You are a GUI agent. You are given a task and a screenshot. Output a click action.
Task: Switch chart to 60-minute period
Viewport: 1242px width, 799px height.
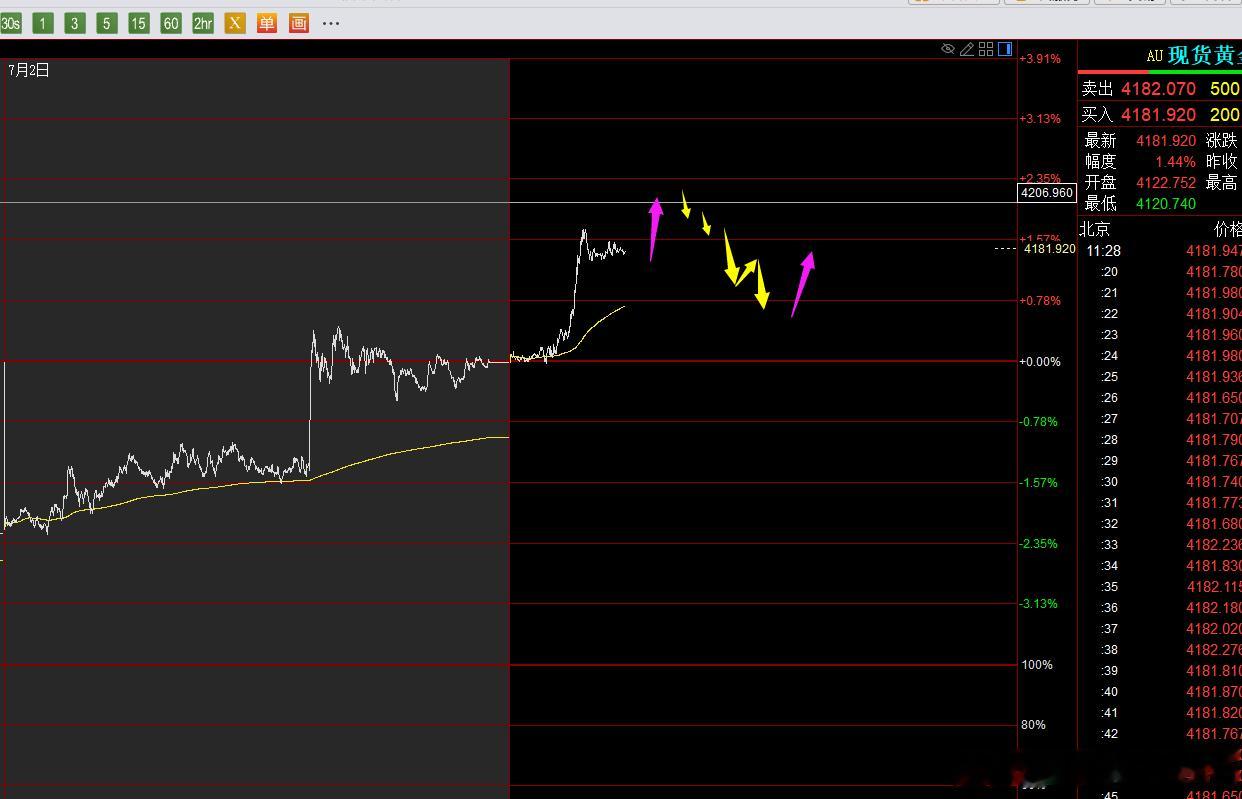point(171,23)
